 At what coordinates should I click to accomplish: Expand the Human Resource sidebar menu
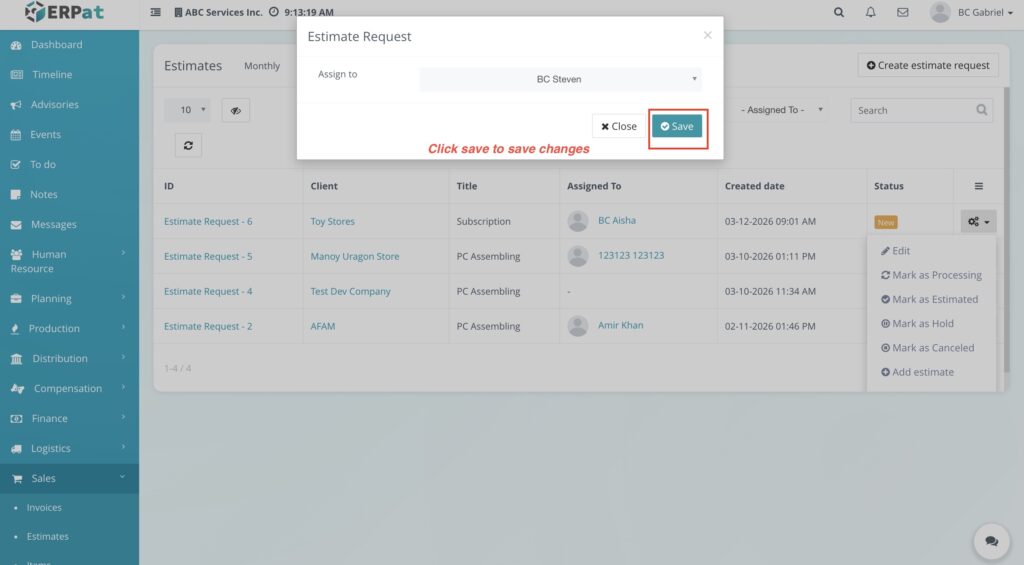click(x=68, y=261)
